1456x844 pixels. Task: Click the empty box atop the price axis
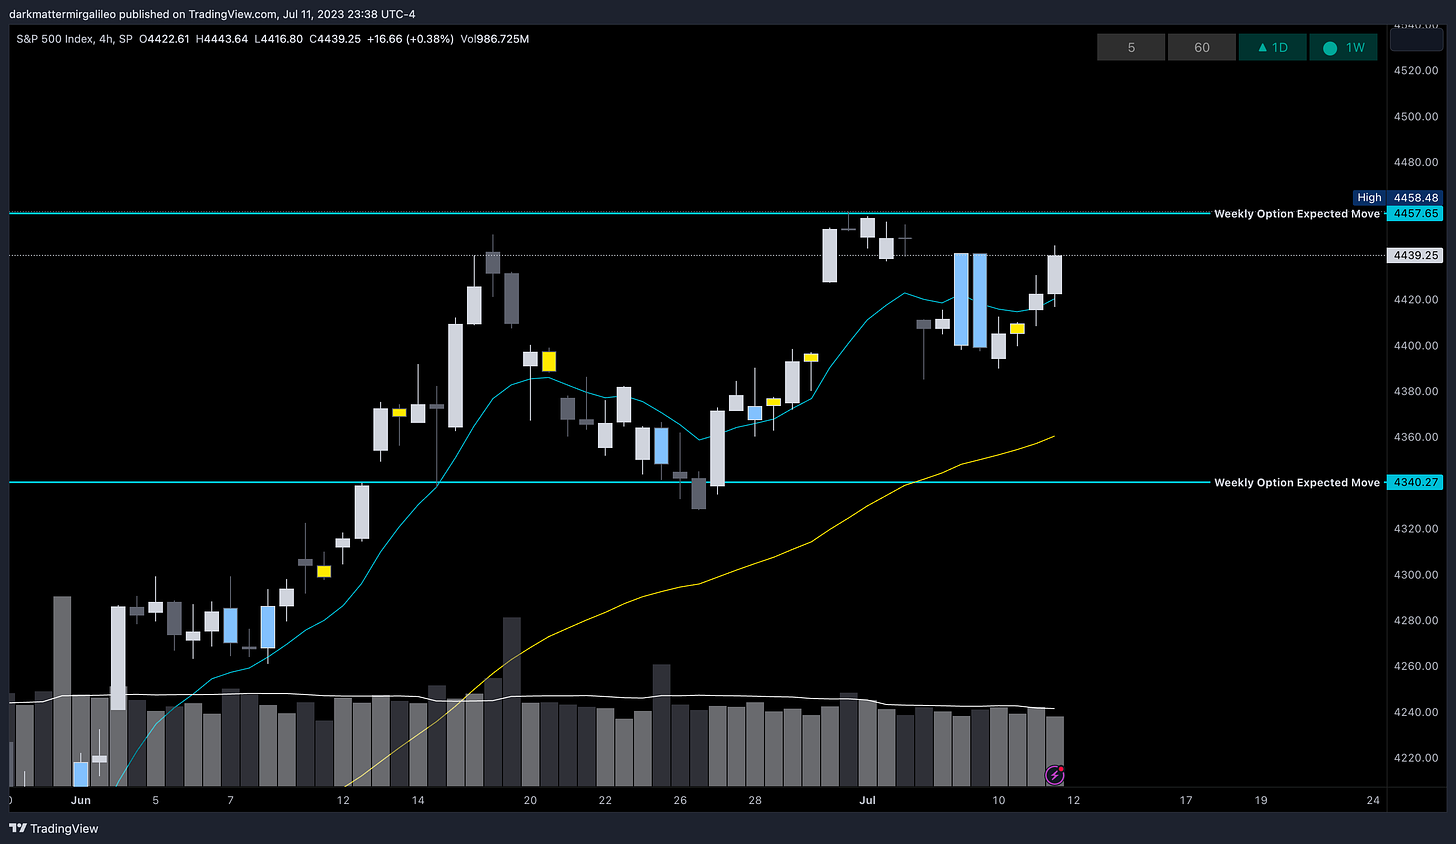tap(1416, 40)
